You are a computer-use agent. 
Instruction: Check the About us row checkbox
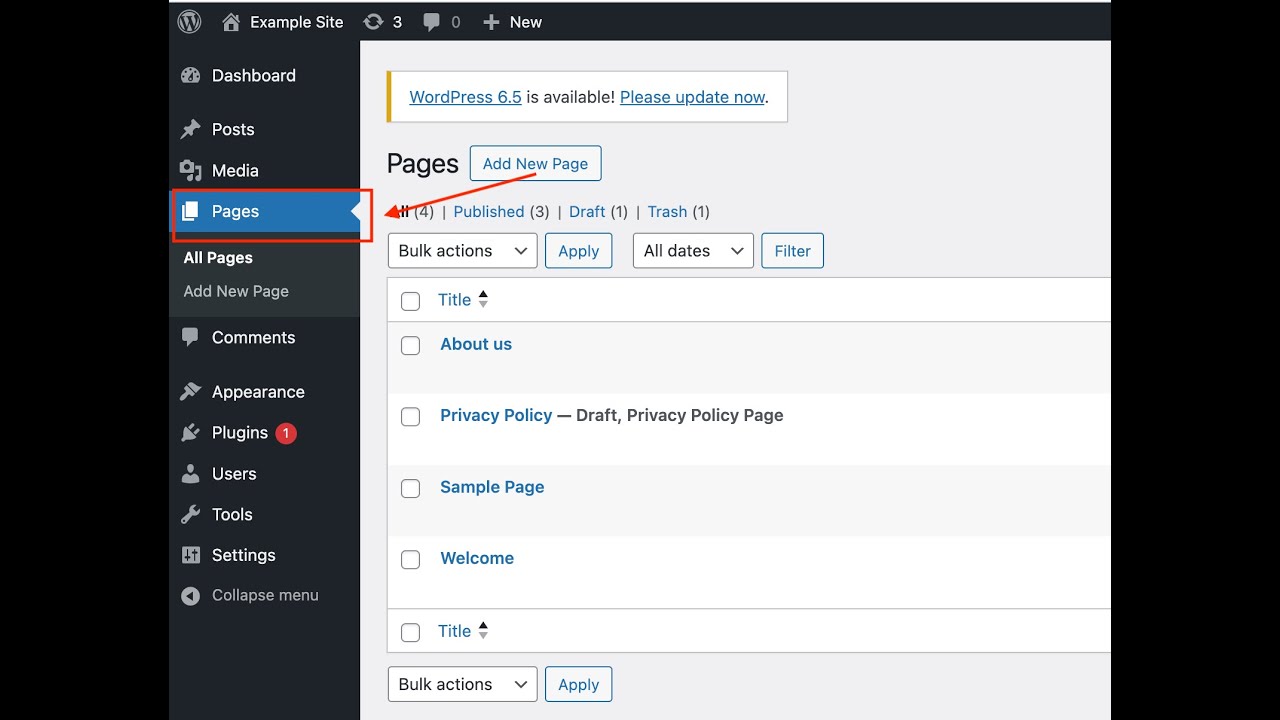410,345
